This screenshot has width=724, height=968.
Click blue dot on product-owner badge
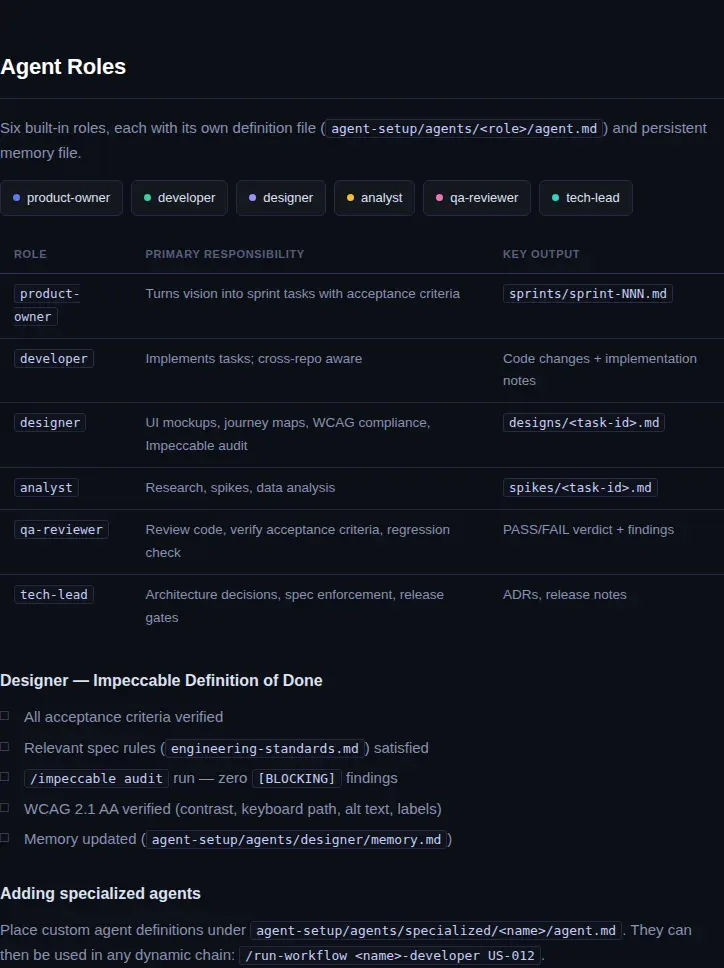(17, 198)
